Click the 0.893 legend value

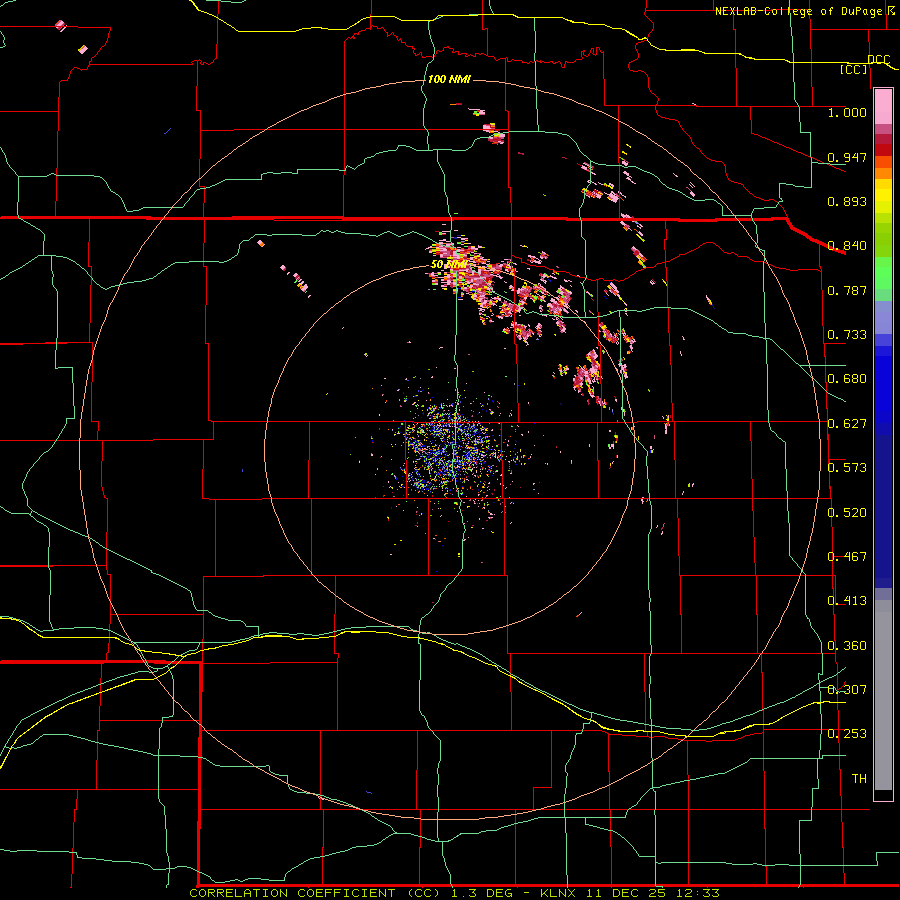click(x=847, y=201)
